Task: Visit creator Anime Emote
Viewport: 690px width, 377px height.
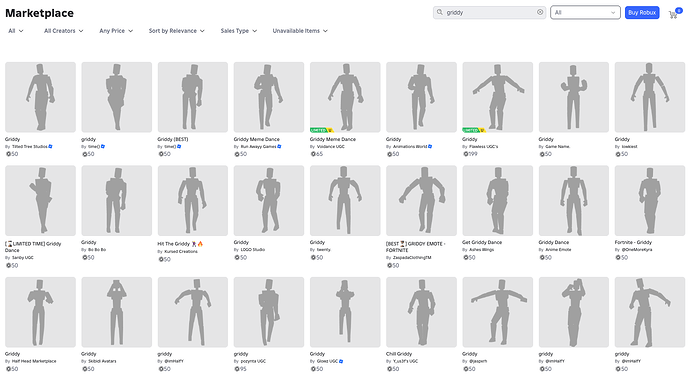Action: click(x=558, y=250)
